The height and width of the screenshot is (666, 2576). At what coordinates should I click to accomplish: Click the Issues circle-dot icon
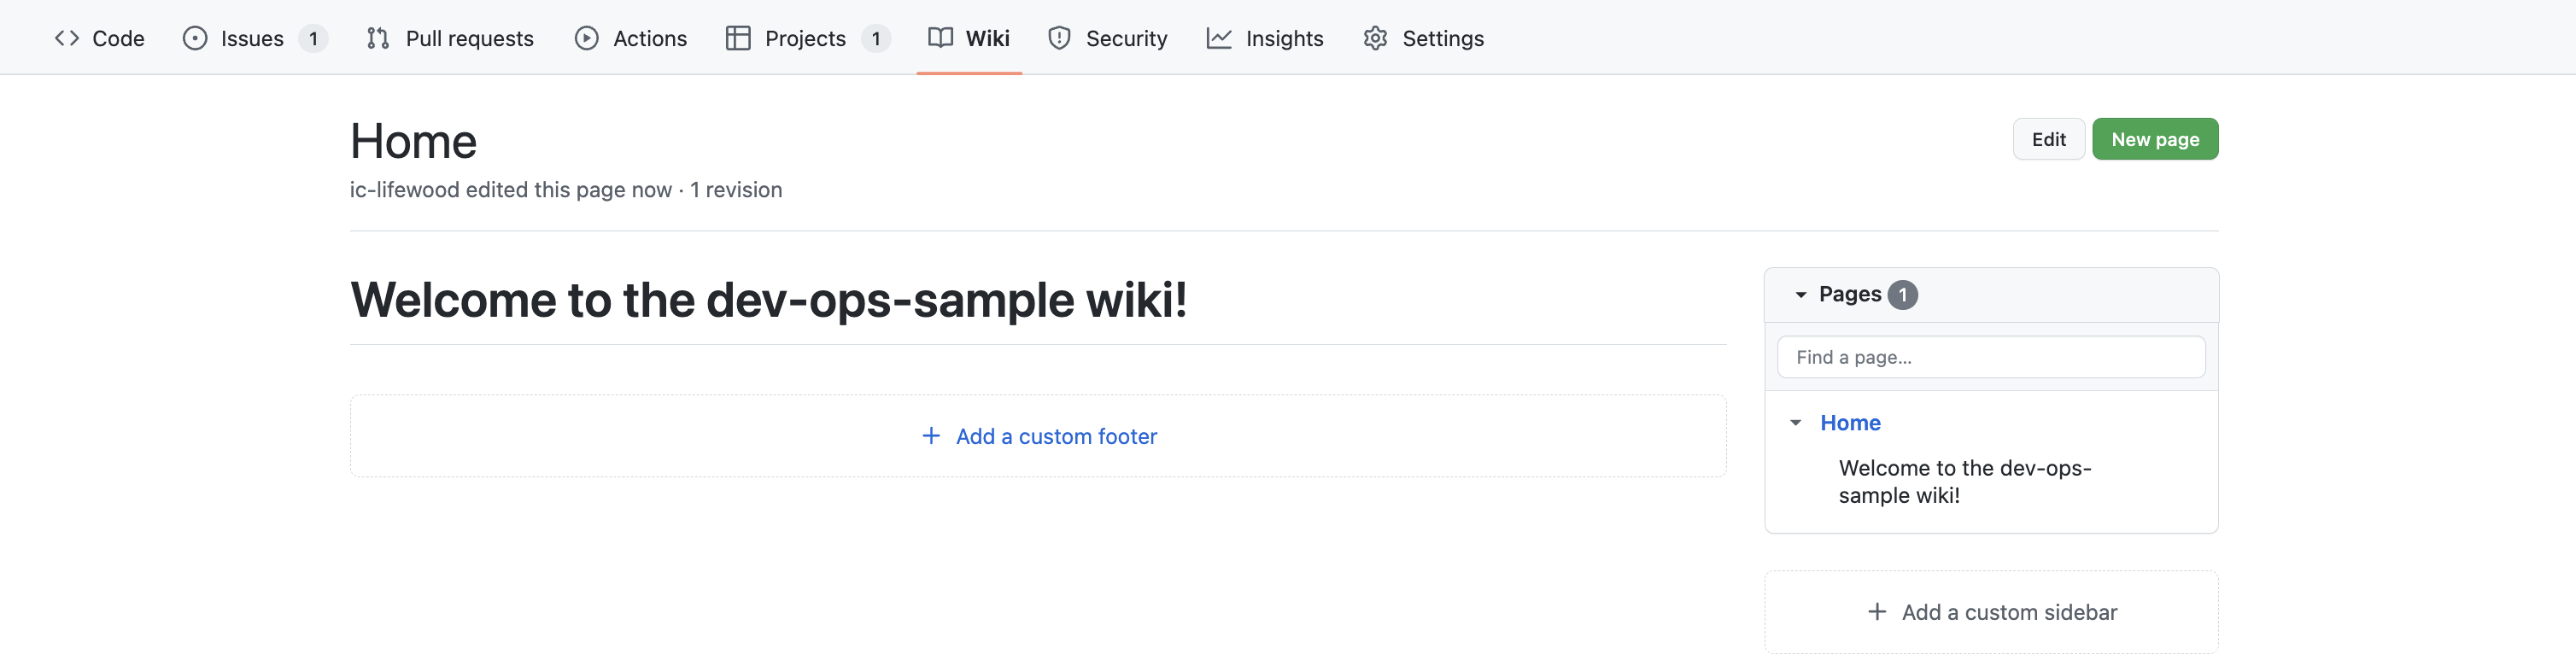point(195,38)
